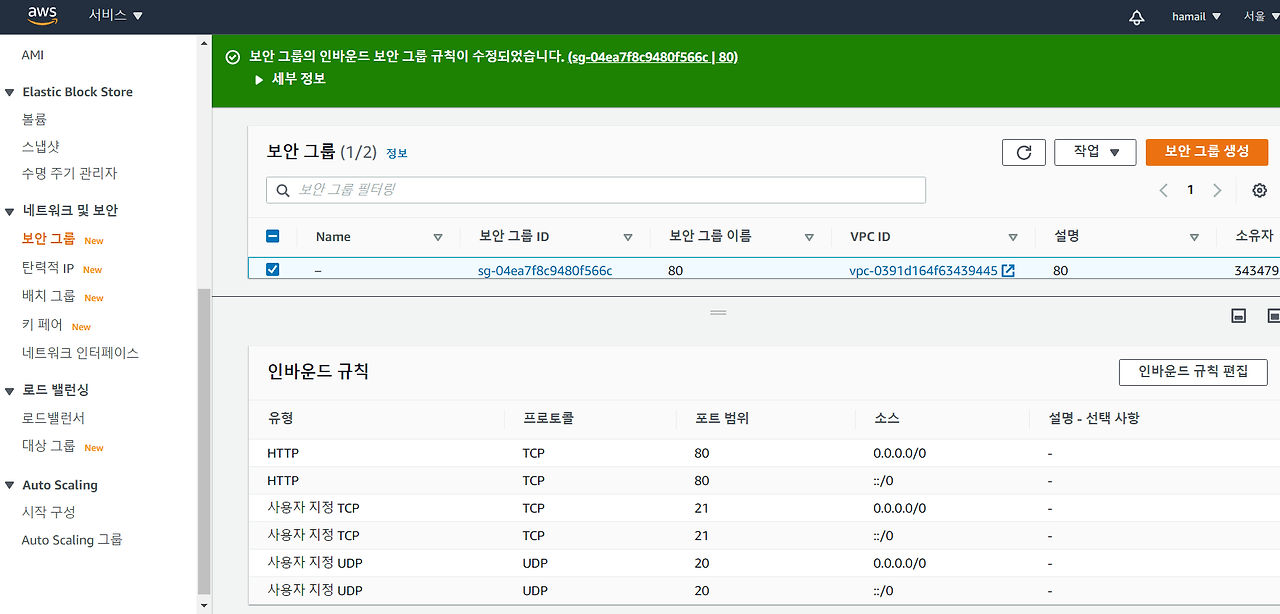1280x614 pixels.
Task: Collapse the details pane with the layout icon
Action: tap(1238, 315)
